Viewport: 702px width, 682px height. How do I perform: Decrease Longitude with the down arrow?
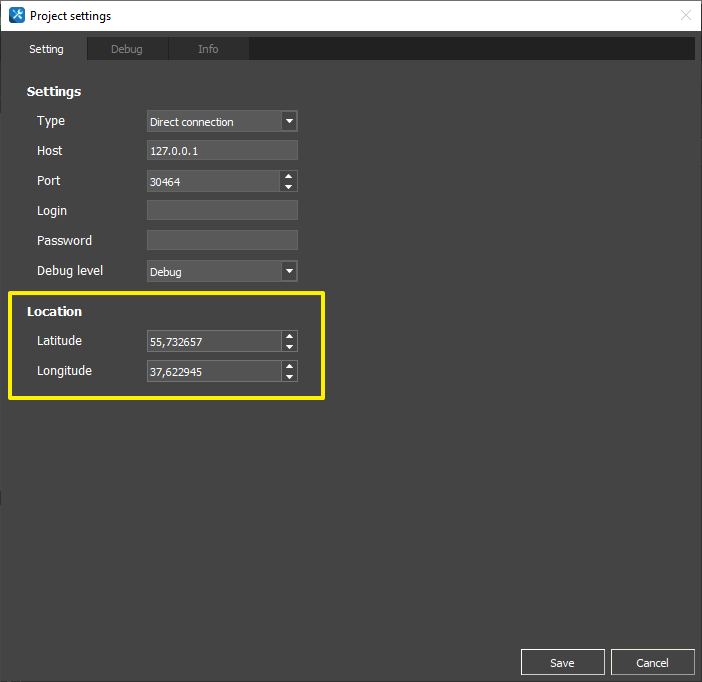pyautogui.click(x=290, y=377)
